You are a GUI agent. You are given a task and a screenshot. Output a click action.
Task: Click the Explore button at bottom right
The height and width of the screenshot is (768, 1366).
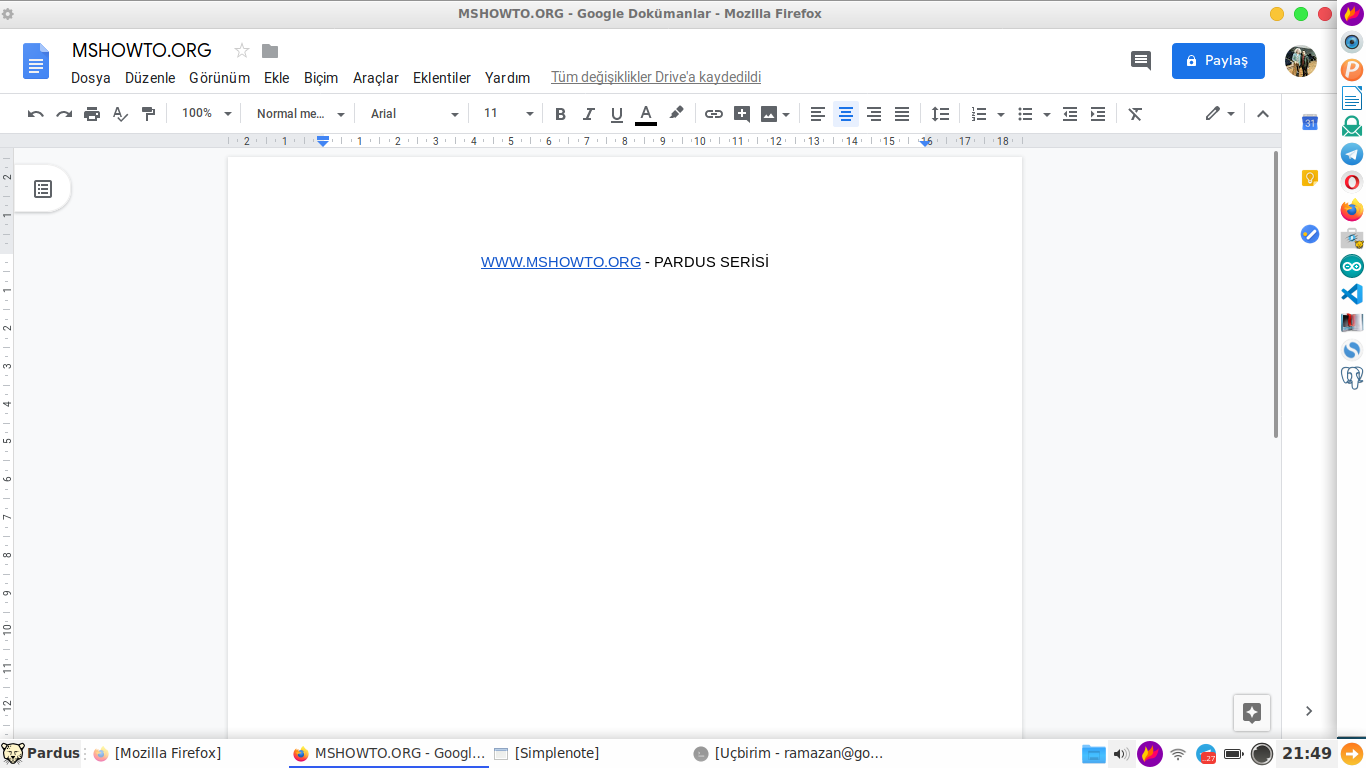click(x=1252, y=713)
